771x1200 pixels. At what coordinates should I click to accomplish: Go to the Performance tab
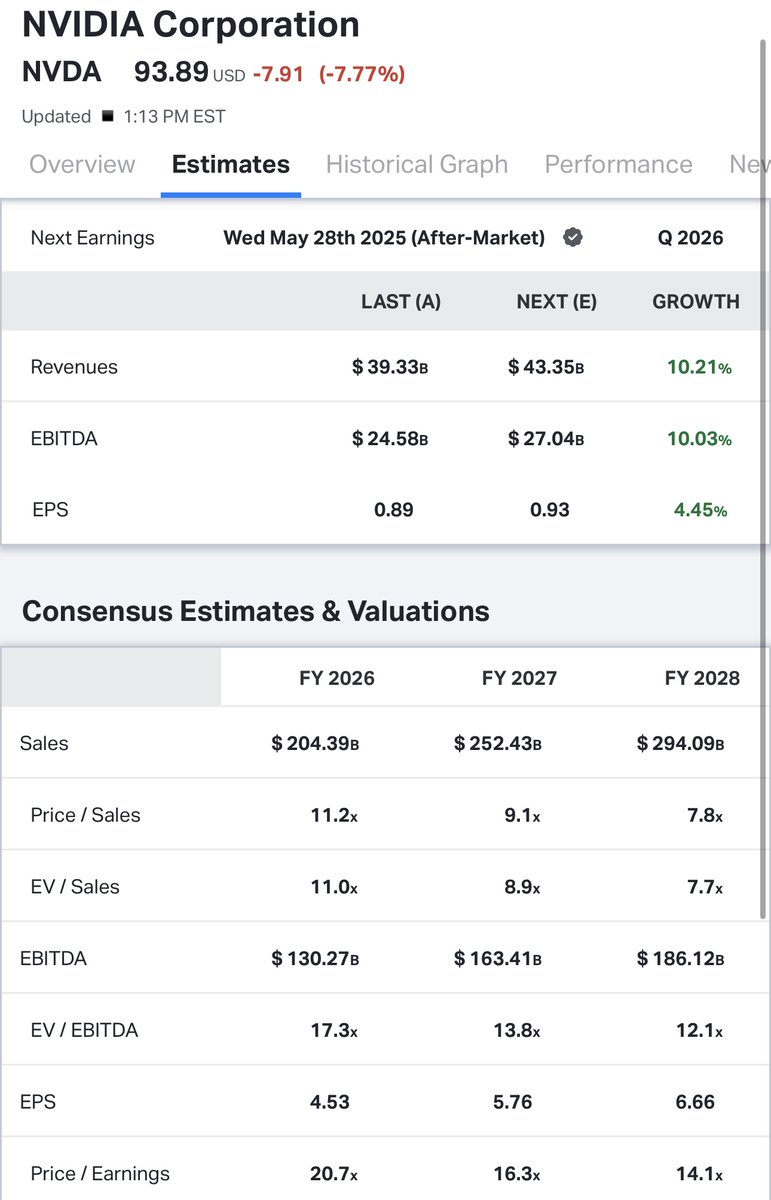click(x=618, y=164)
